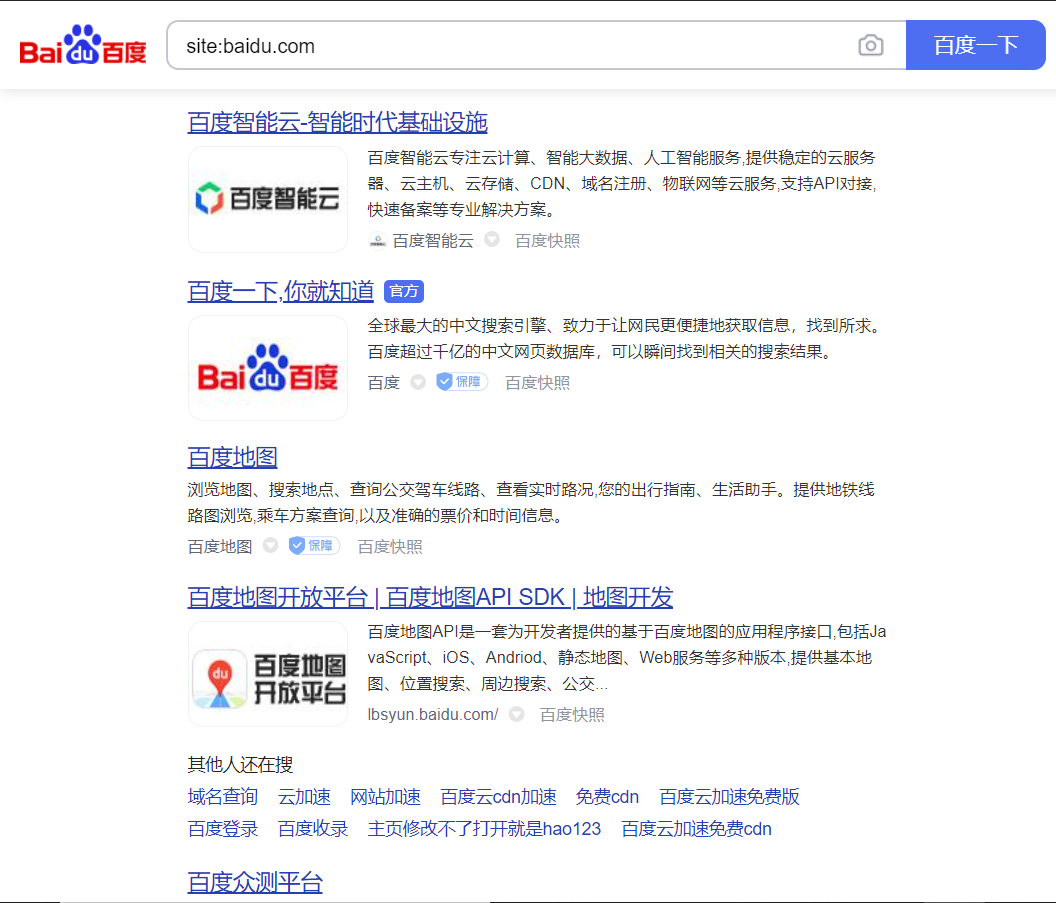This screenshot has width=1056, height=903.
Task: Click the Baidu logo result thumbnail
Action: coord(267,368)
